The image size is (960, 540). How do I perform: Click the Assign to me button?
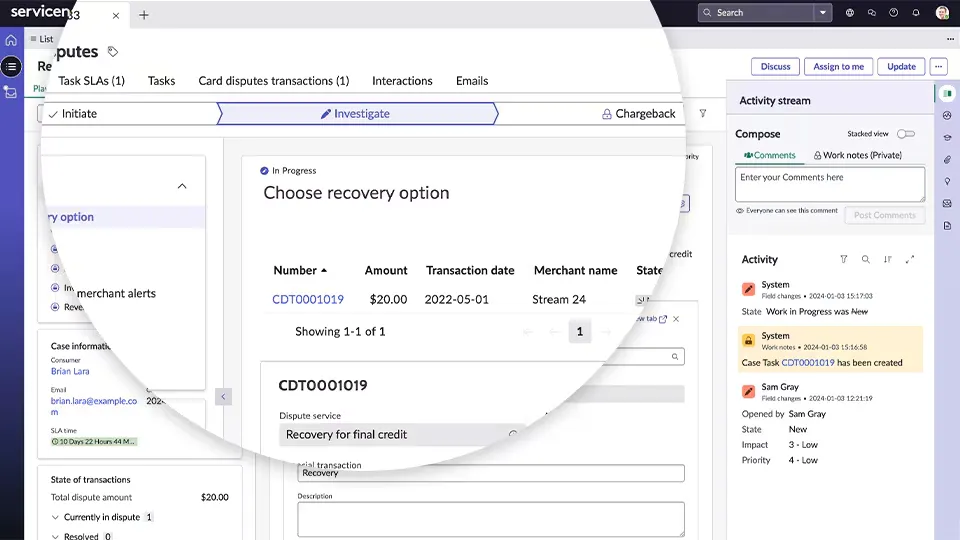click(838, 66)
